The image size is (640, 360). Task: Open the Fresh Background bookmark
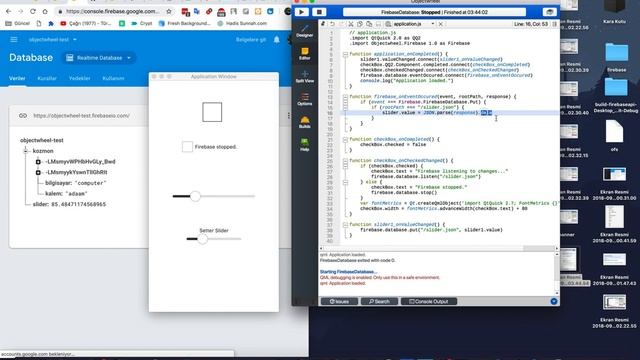(x=184, y=24)
